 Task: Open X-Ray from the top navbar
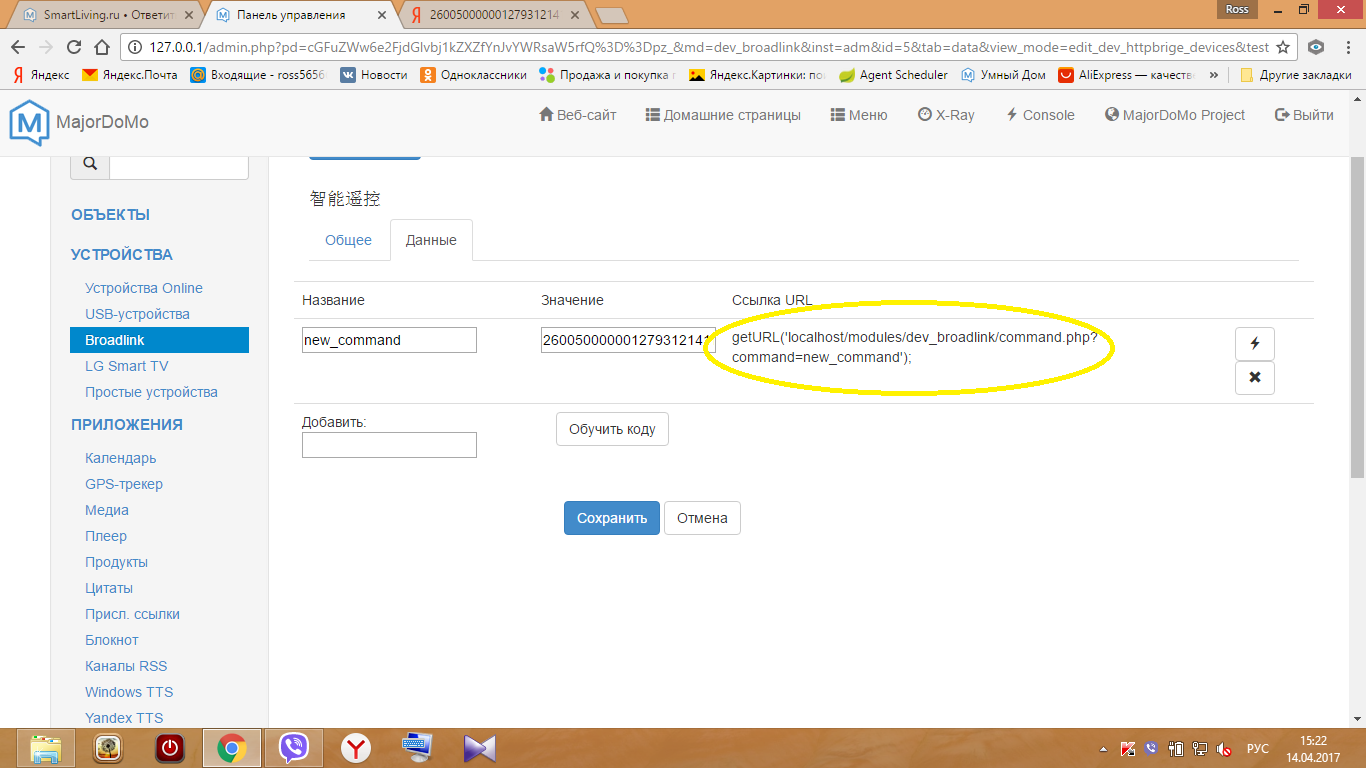point(946,115)
